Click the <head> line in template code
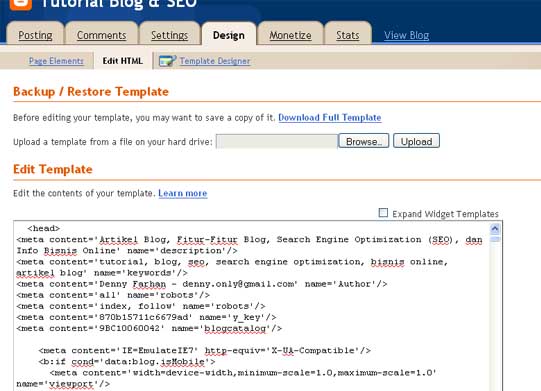541x391 pixels. coord(43,228)
